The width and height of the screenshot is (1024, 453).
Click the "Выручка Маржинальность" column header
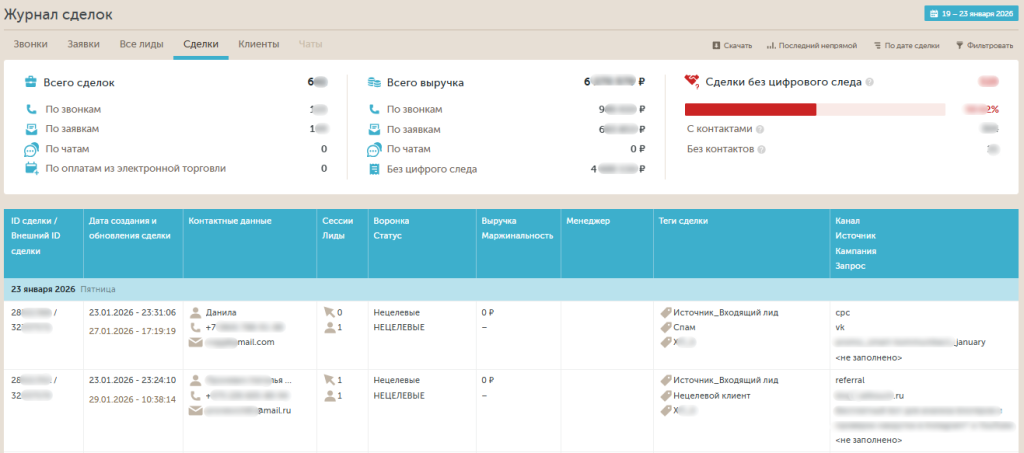click(517, 228)
